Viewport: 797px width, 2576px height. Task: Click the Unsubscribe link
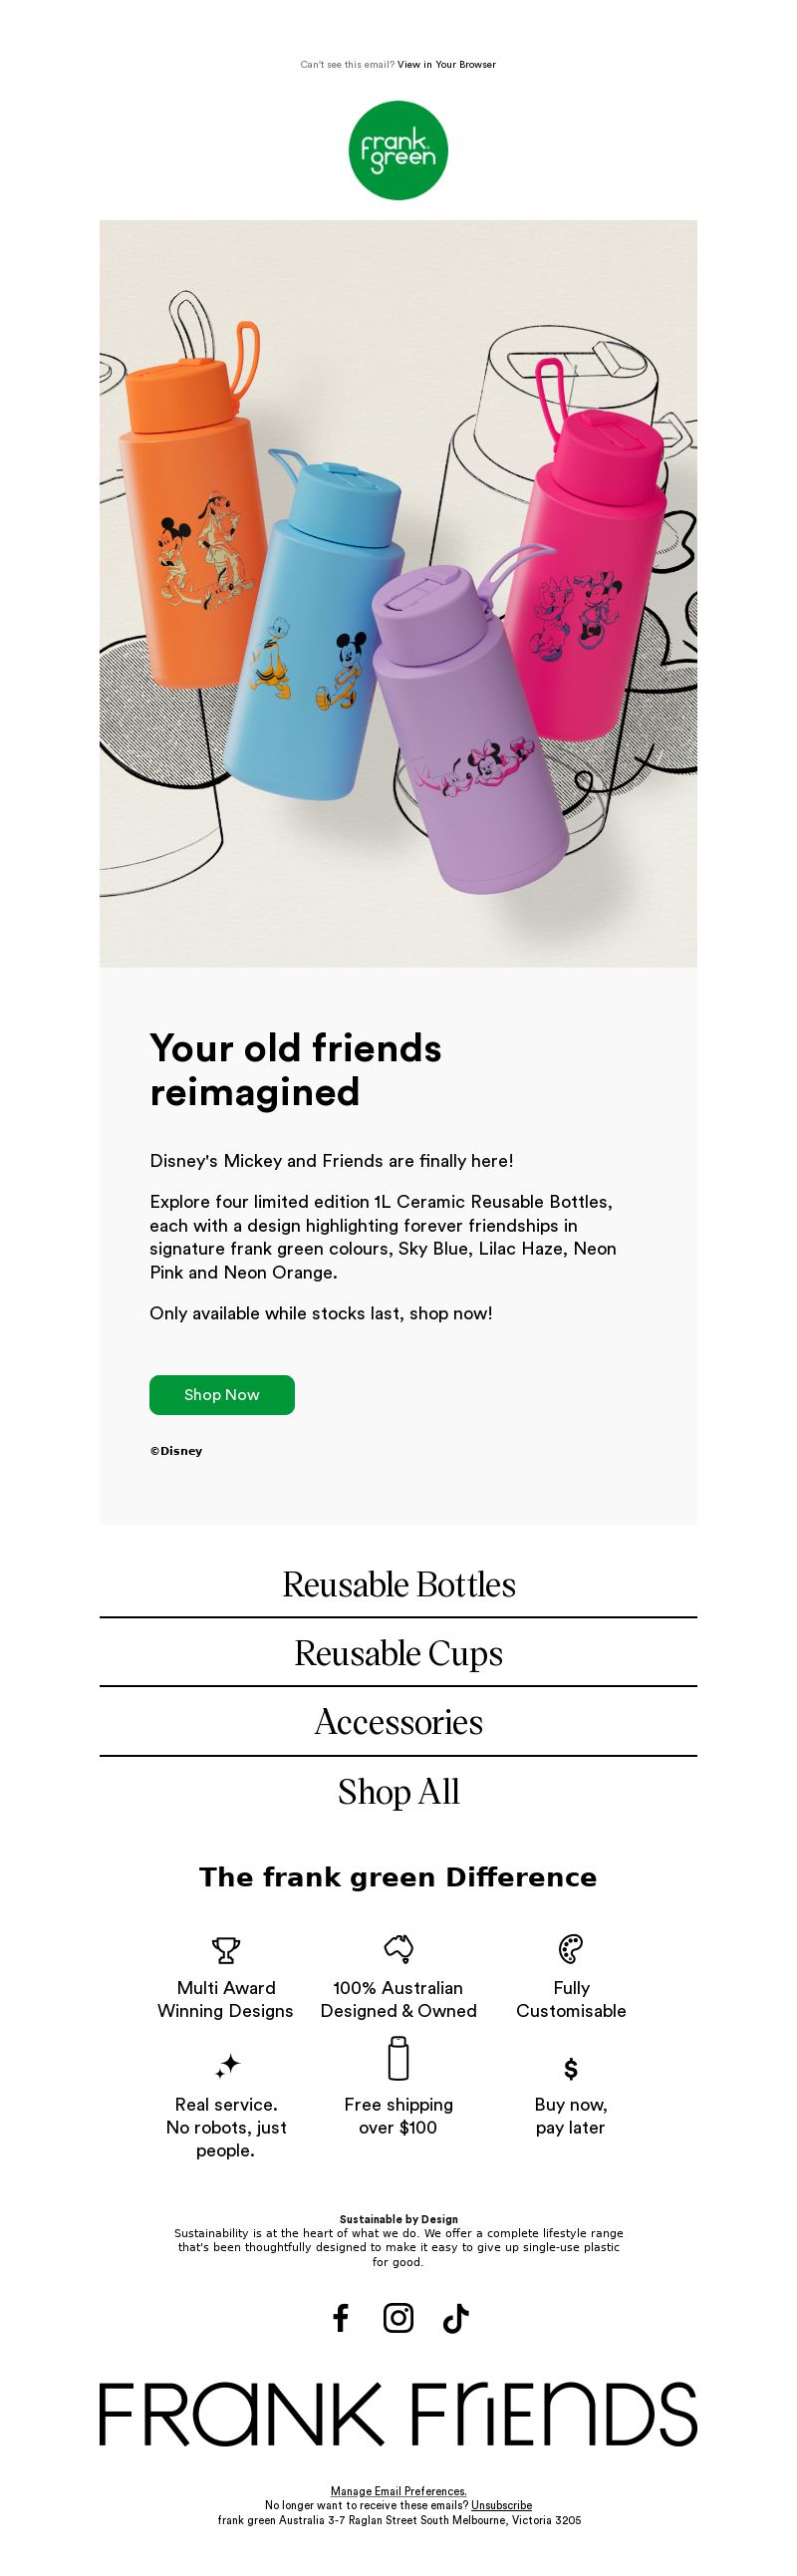(x=501, y=2504)
